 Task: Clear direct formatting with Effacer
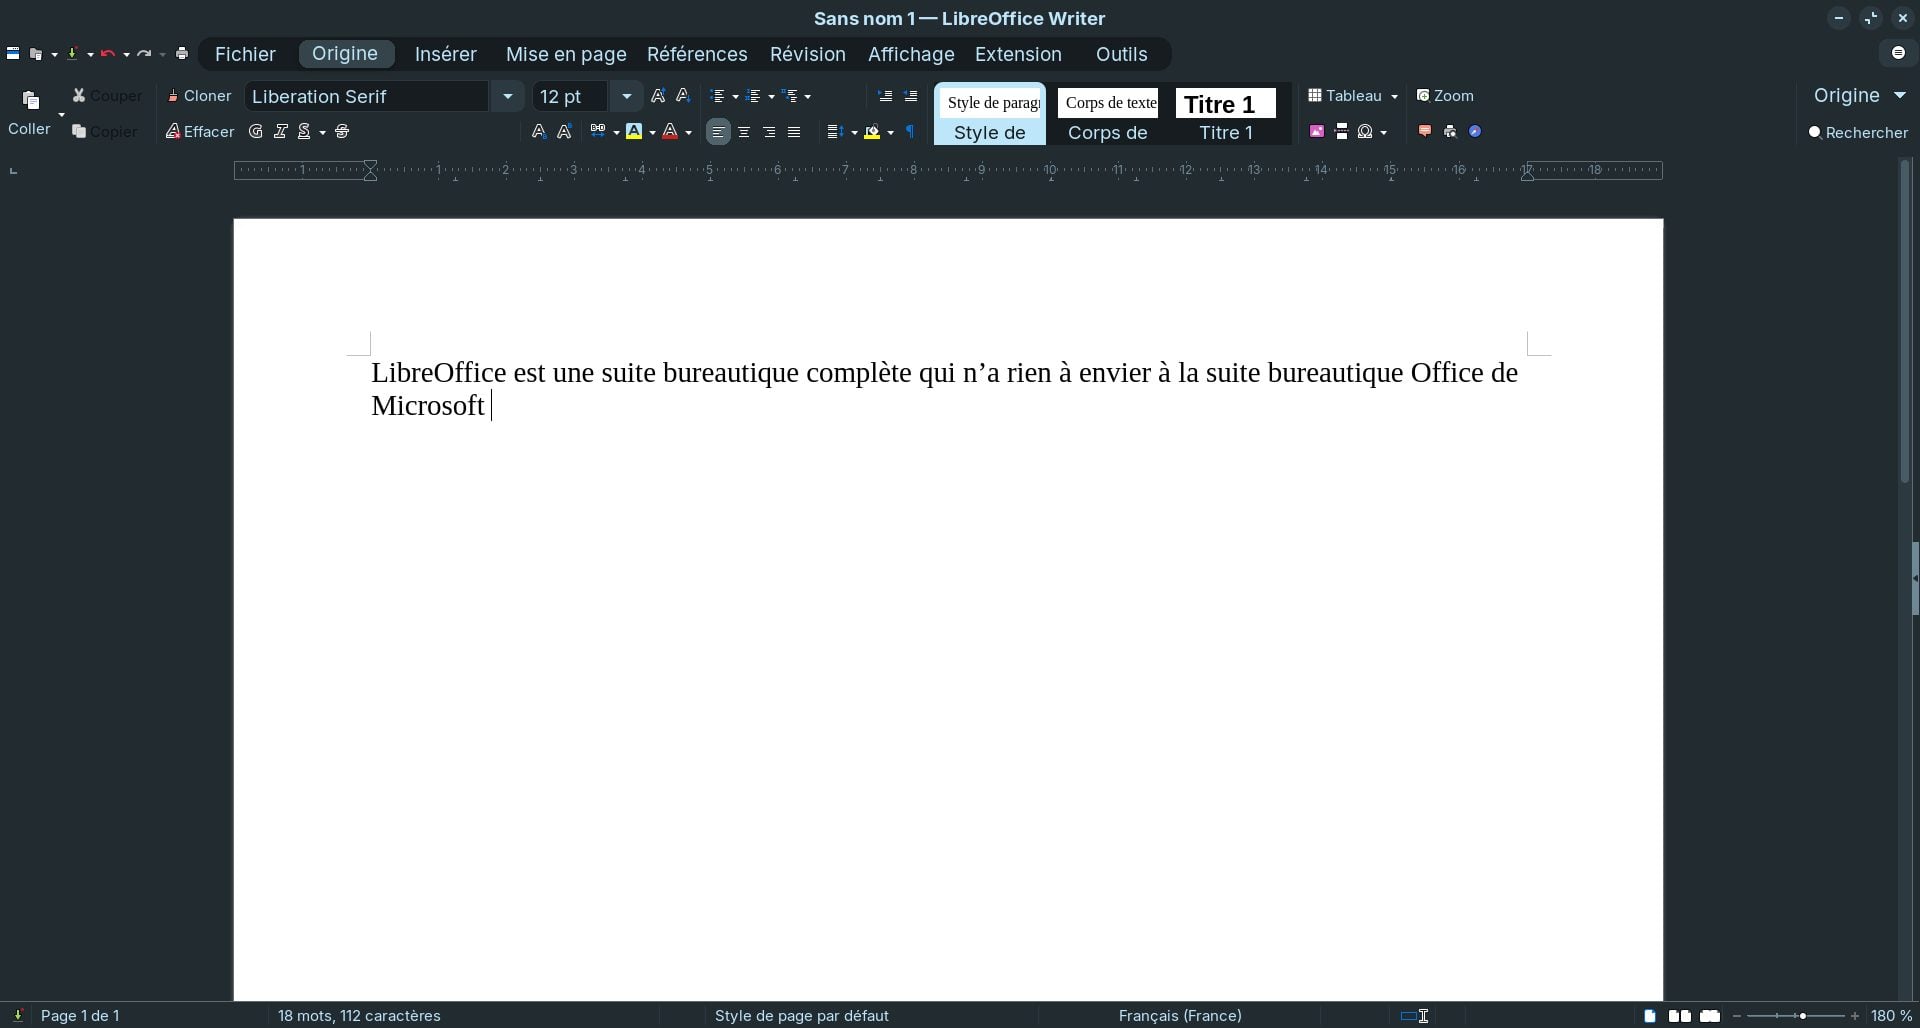[199, 132]
